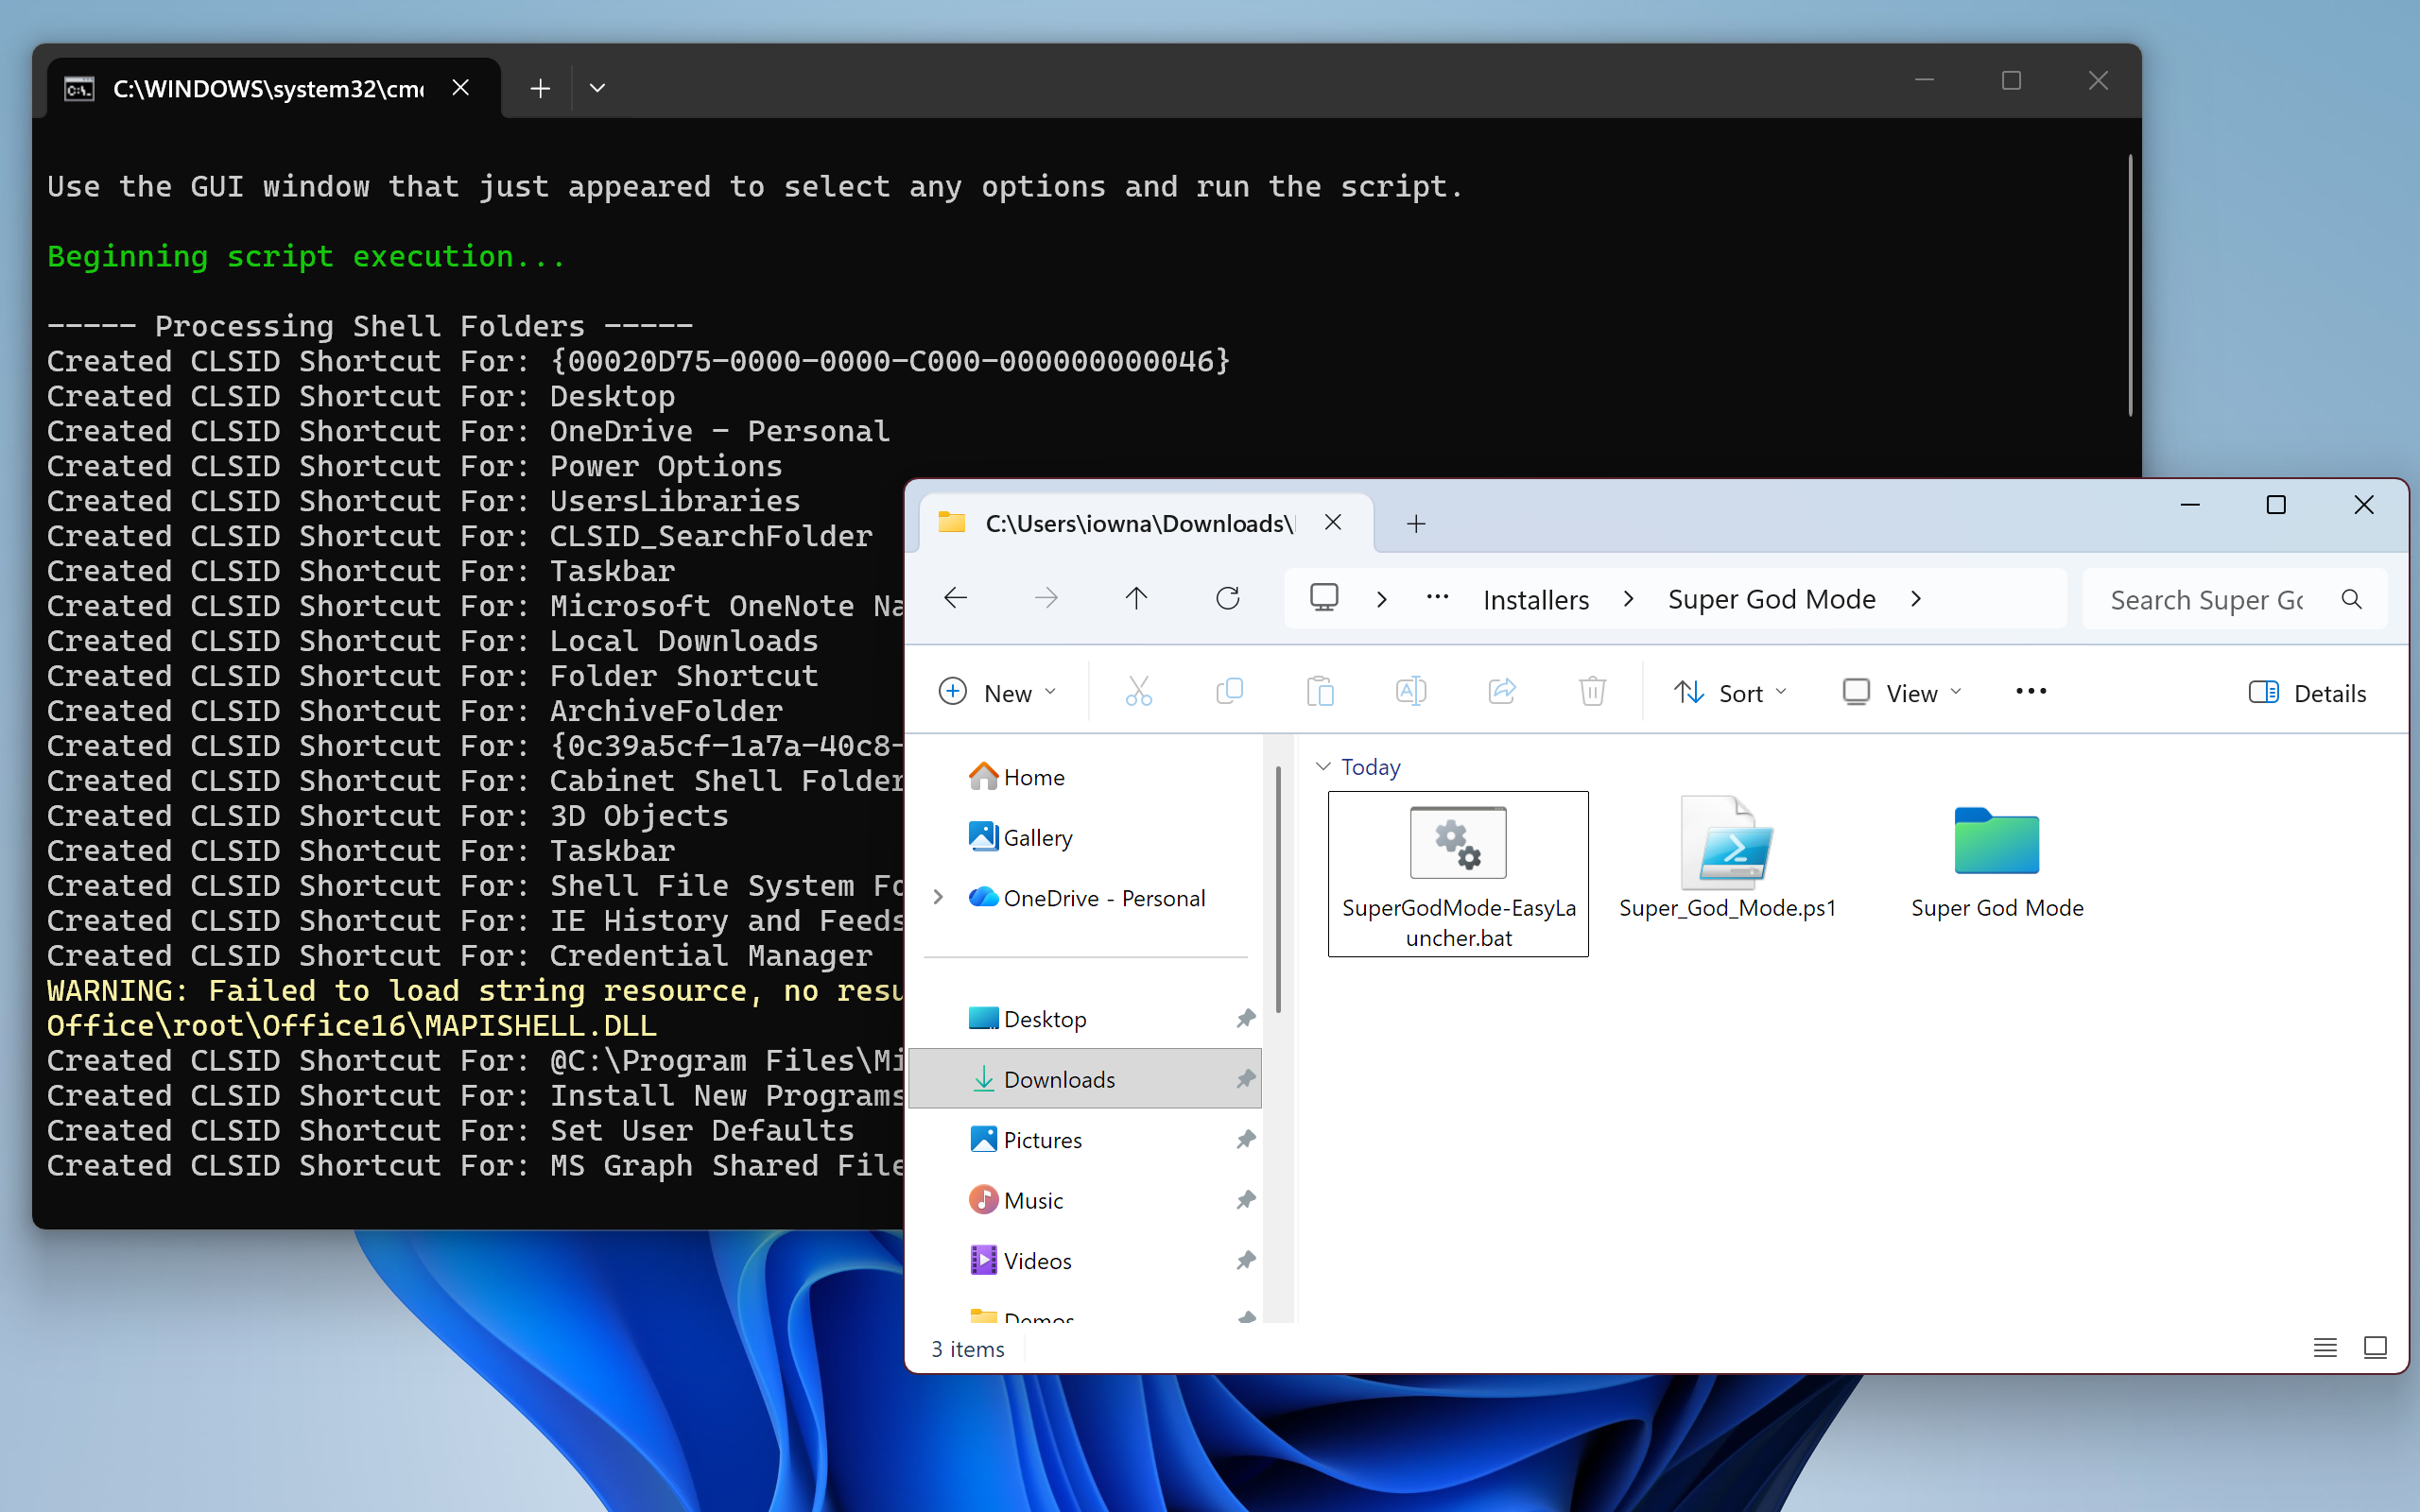Unpin Downloads using its pin icon

point(1245,1079)
